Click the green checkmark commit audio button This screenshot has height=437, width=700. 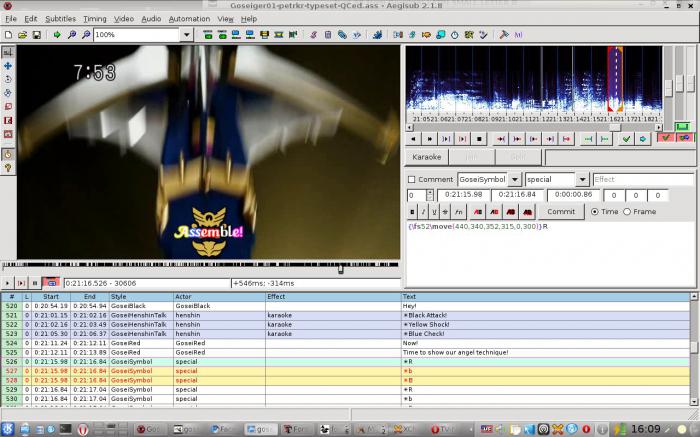pos(626,139)
